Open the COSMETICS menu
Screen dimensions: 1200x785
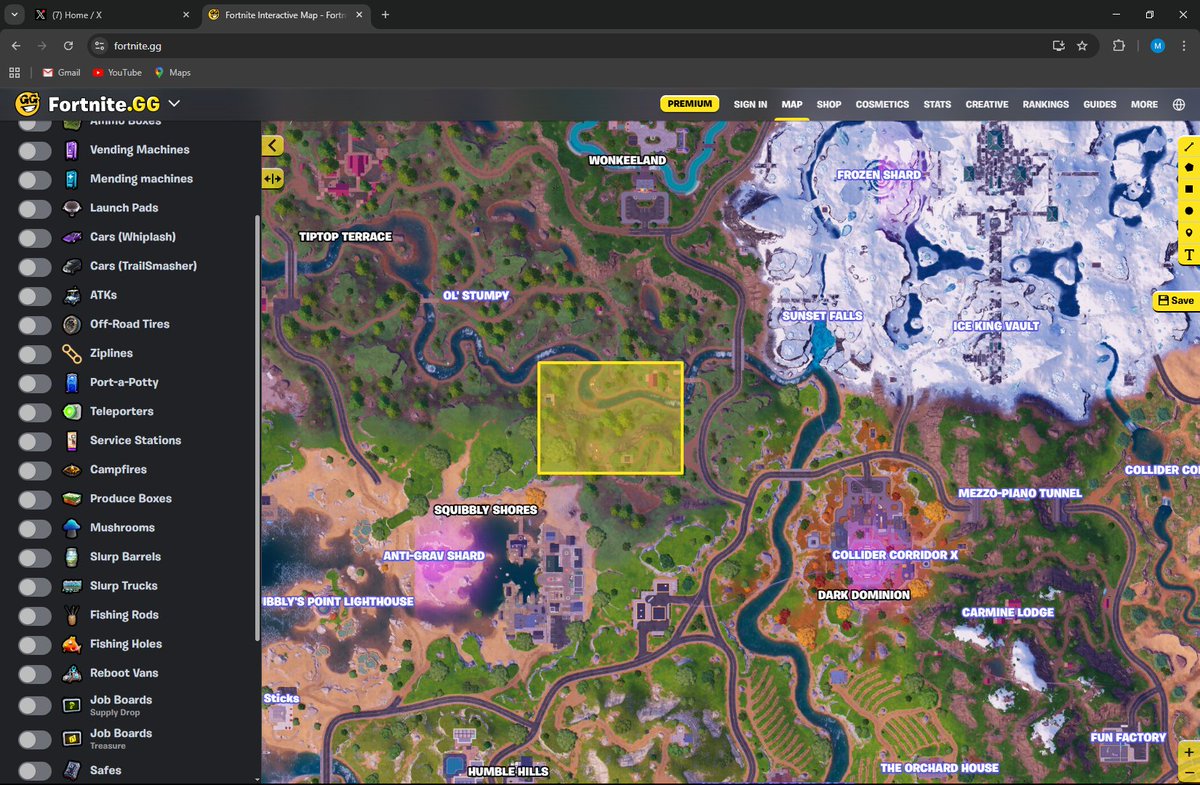(x=882, y=104)
